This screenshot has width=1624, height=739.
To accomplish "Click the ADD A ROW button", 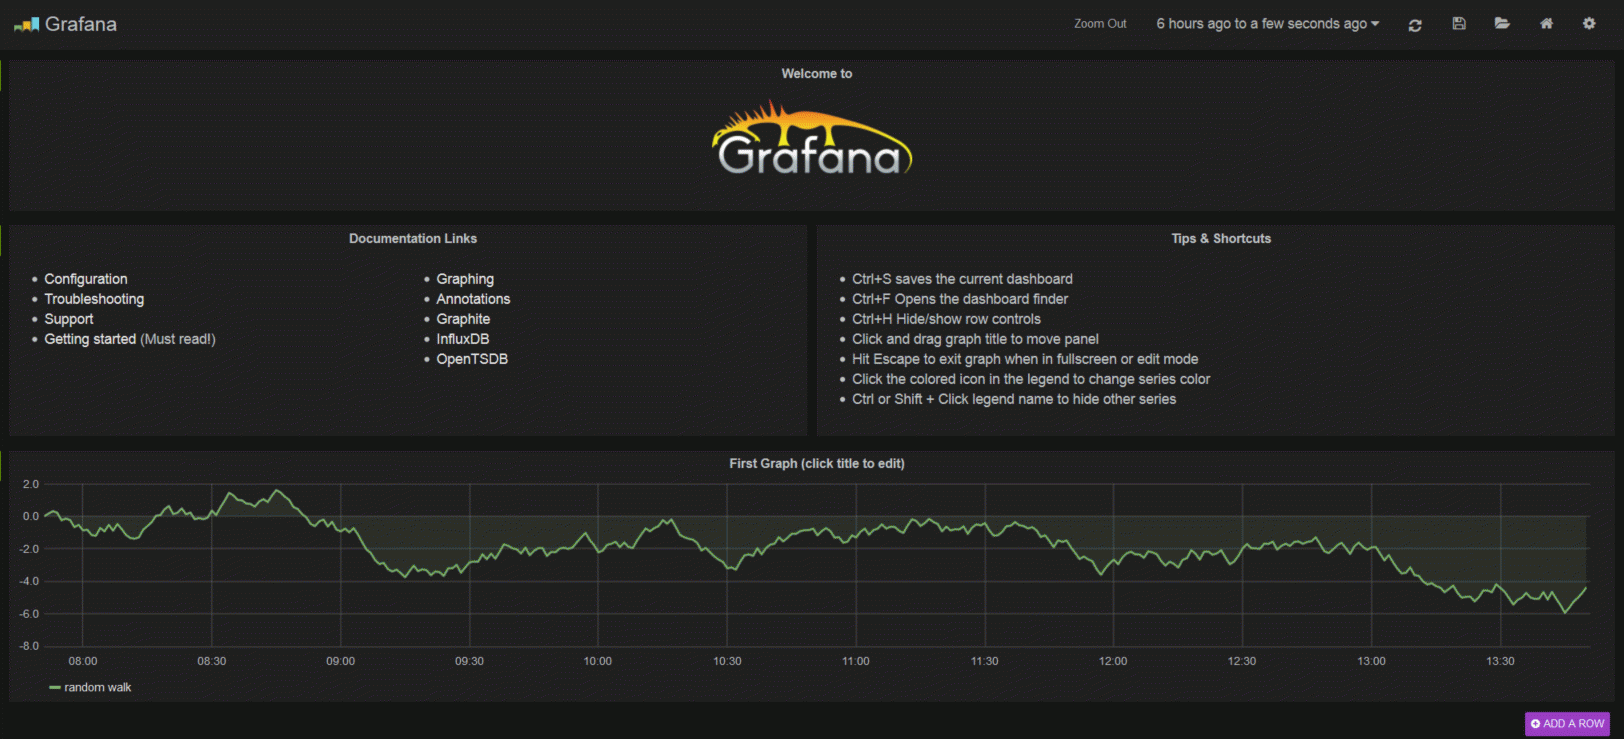I will [1567, 724].
